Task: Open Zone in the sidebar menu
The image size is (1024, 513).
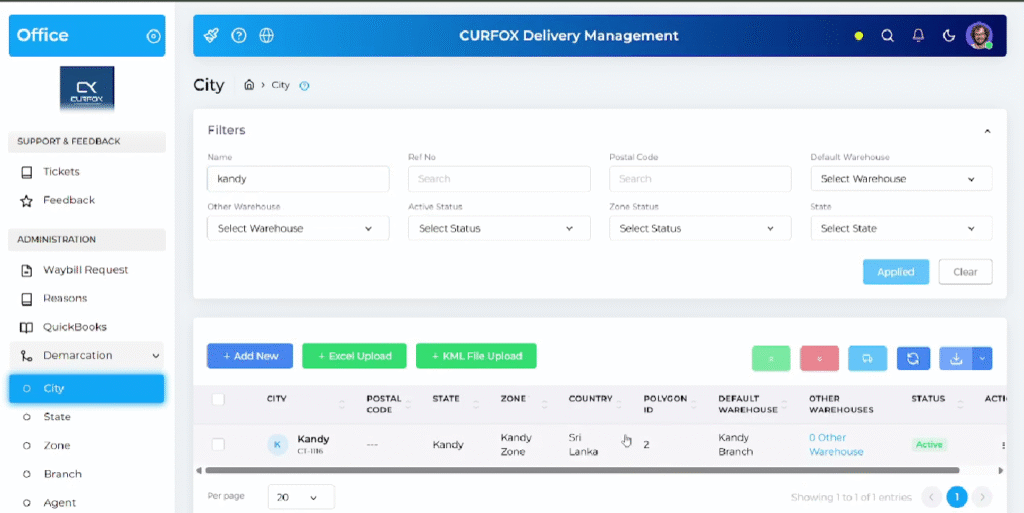Action: (57, 445)
